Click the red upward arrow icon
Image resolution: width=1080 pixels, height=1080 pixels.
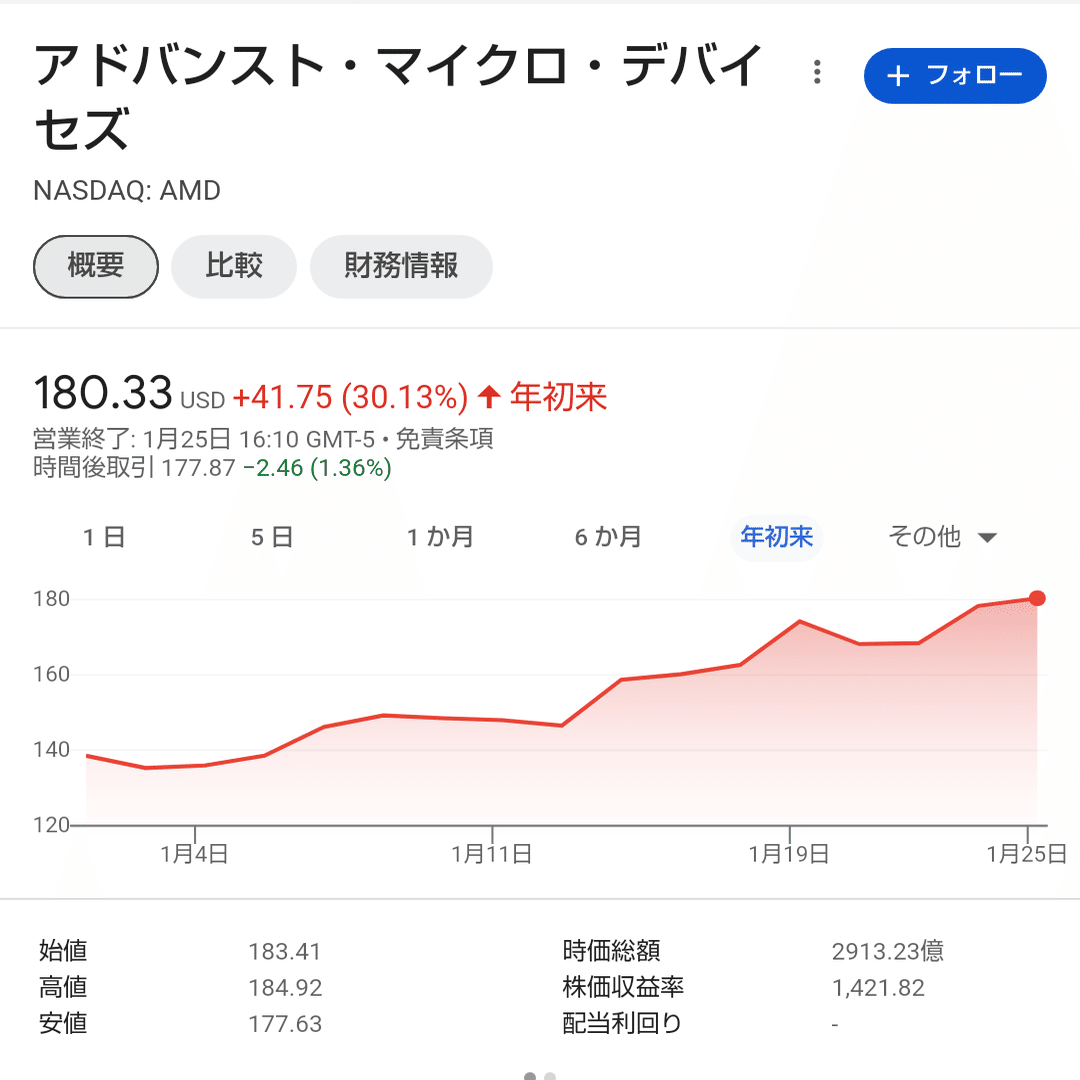tap(489, 397)
